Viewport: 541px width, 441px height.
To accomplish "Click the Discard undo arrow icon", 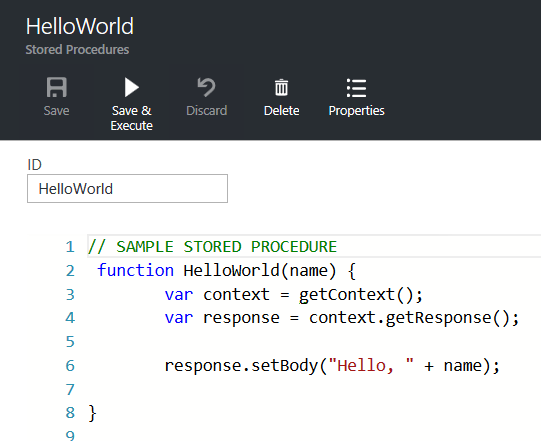I will click(x=206, y=87).
